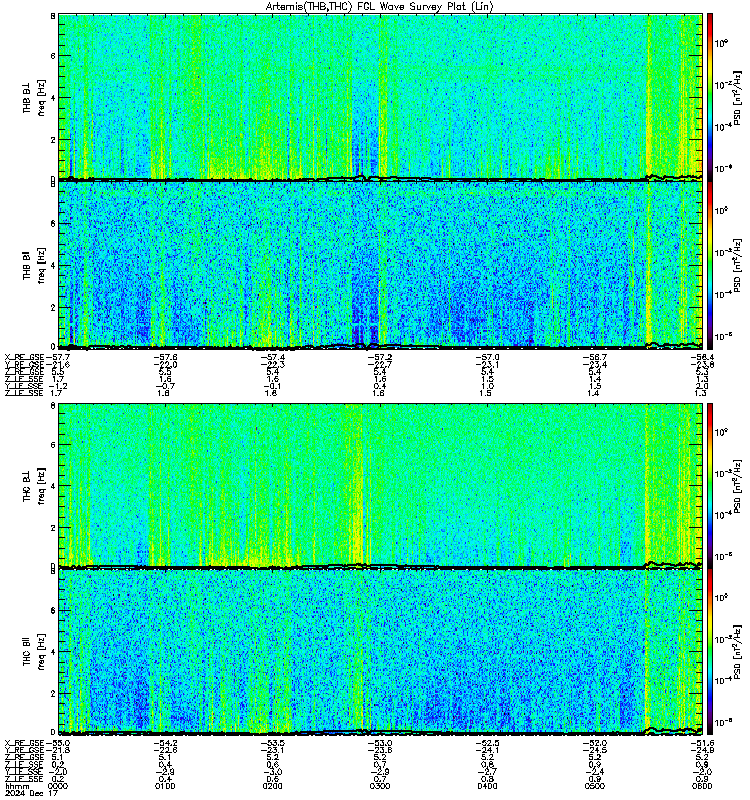
Task: Click the PSD [nT²/Hz] label of the THC B∥ color bar
Action: pos(737,652)
